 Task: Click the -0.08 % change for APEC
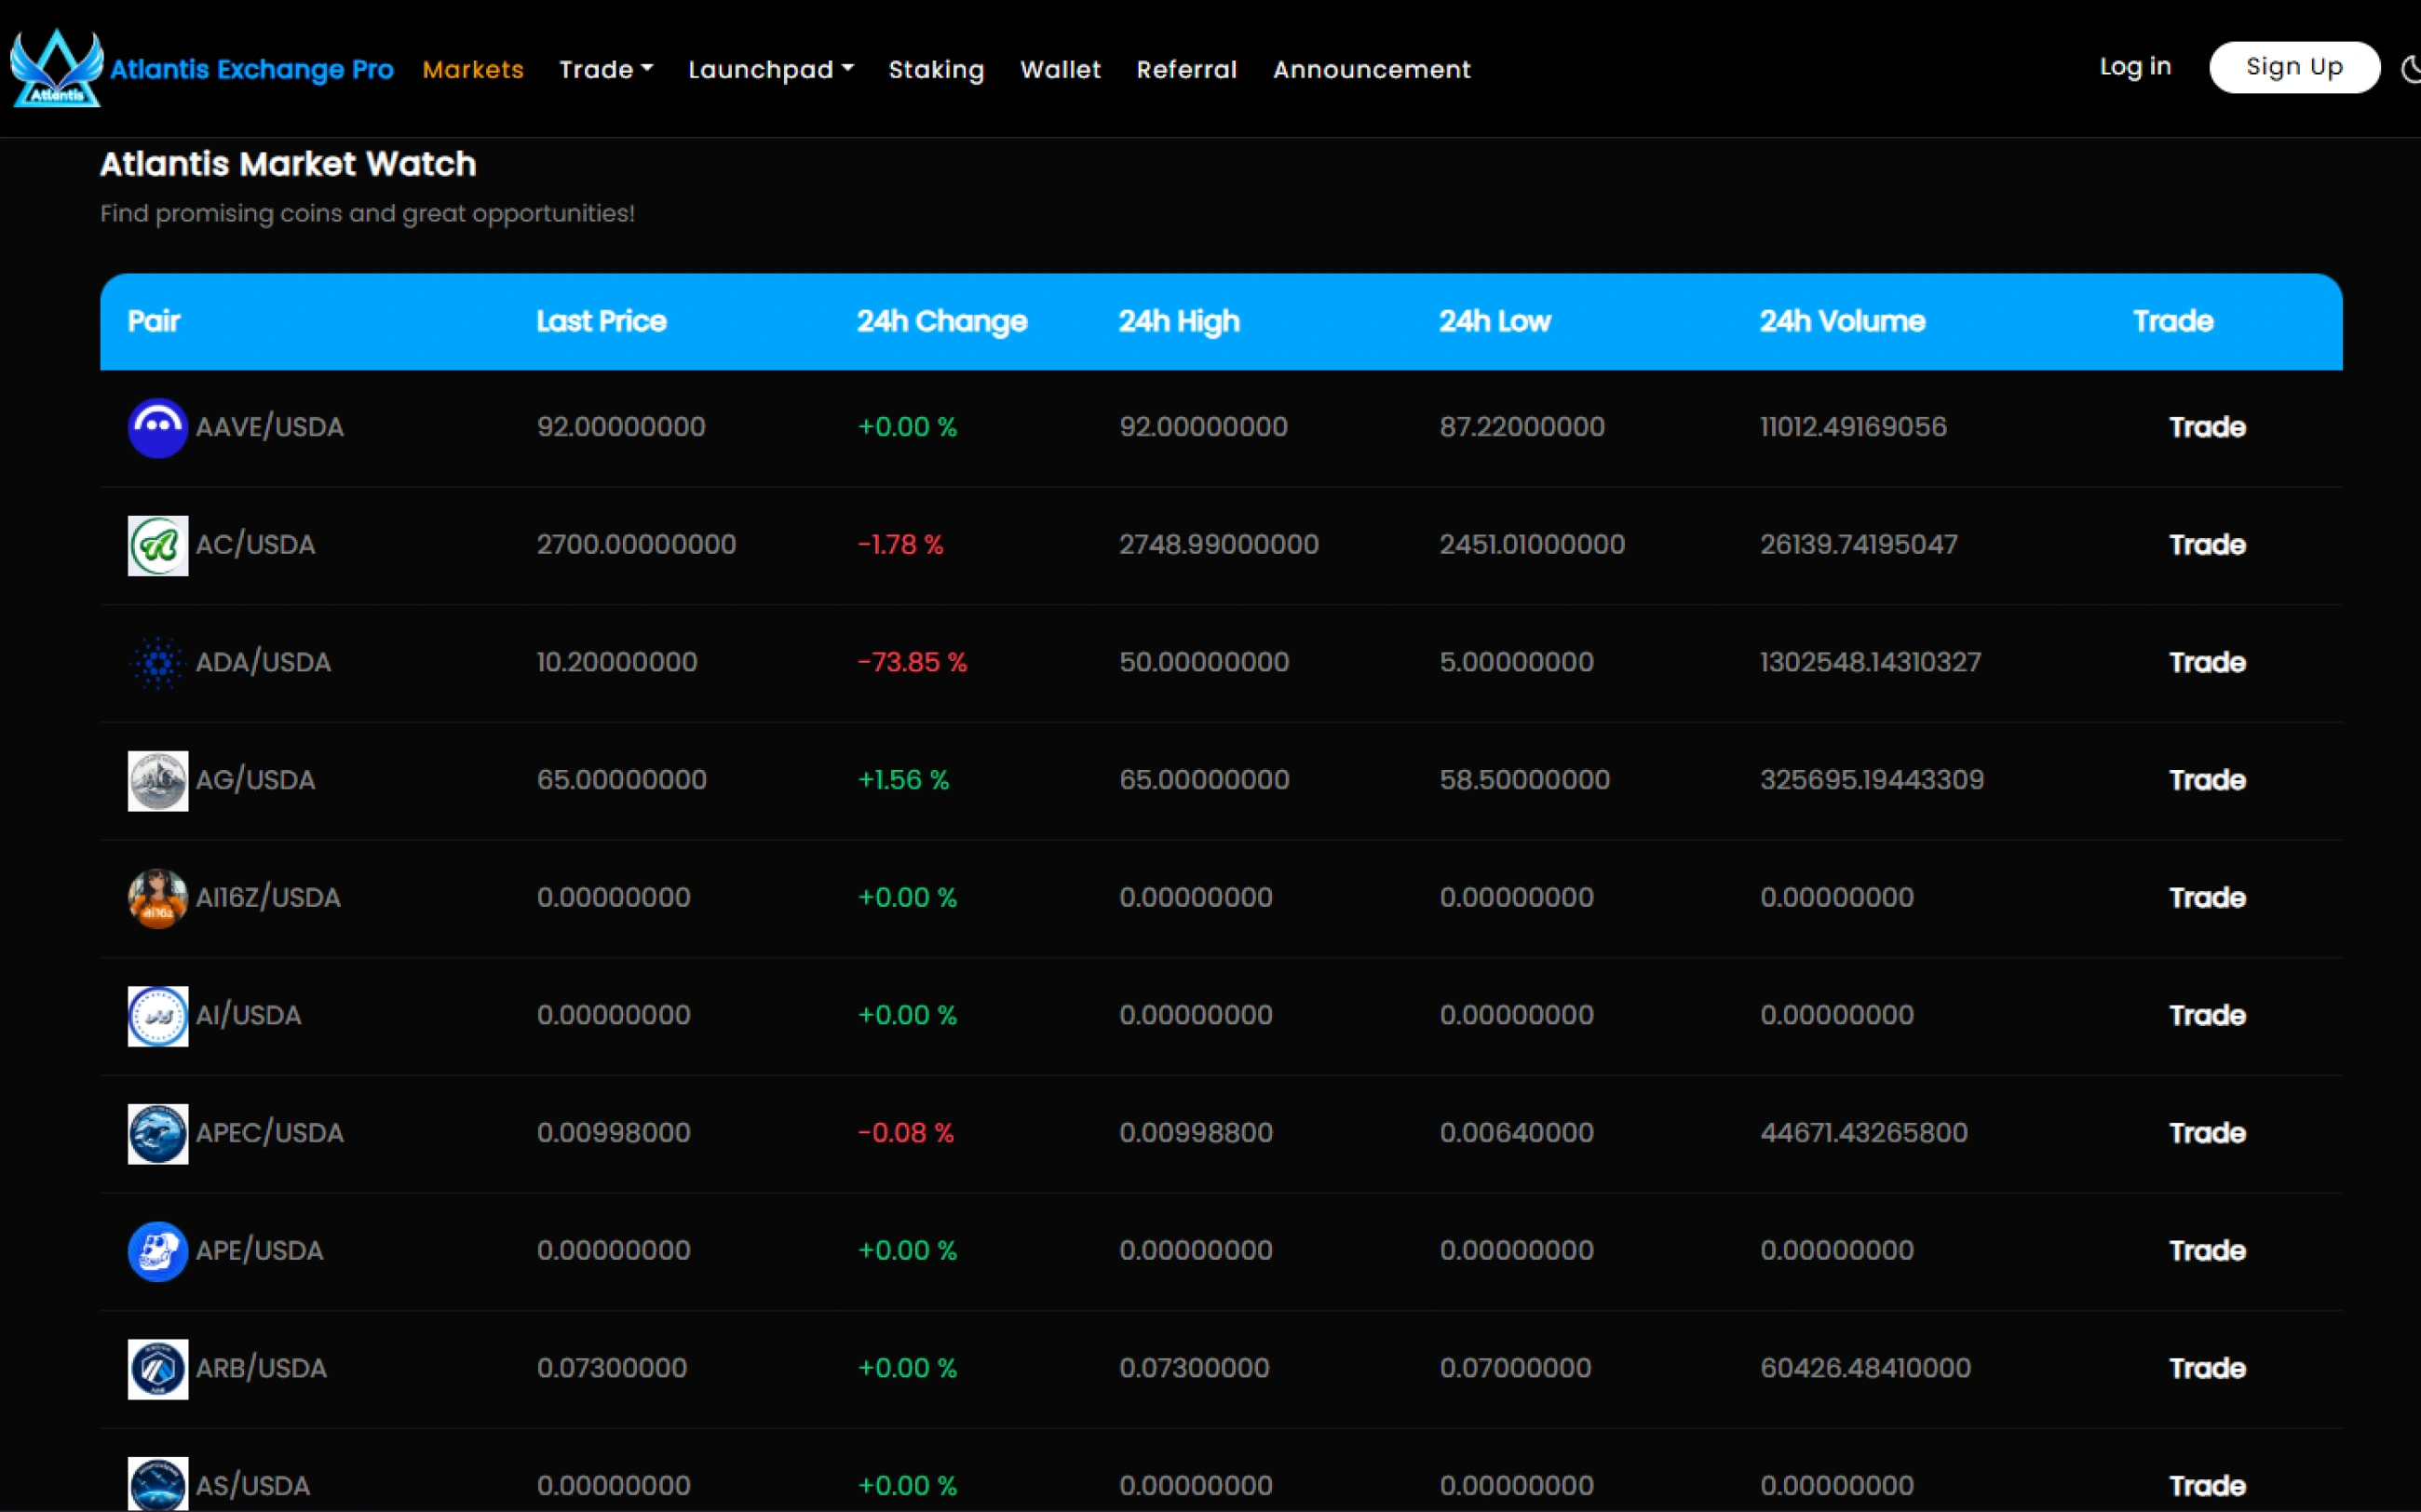(905, 1133)
